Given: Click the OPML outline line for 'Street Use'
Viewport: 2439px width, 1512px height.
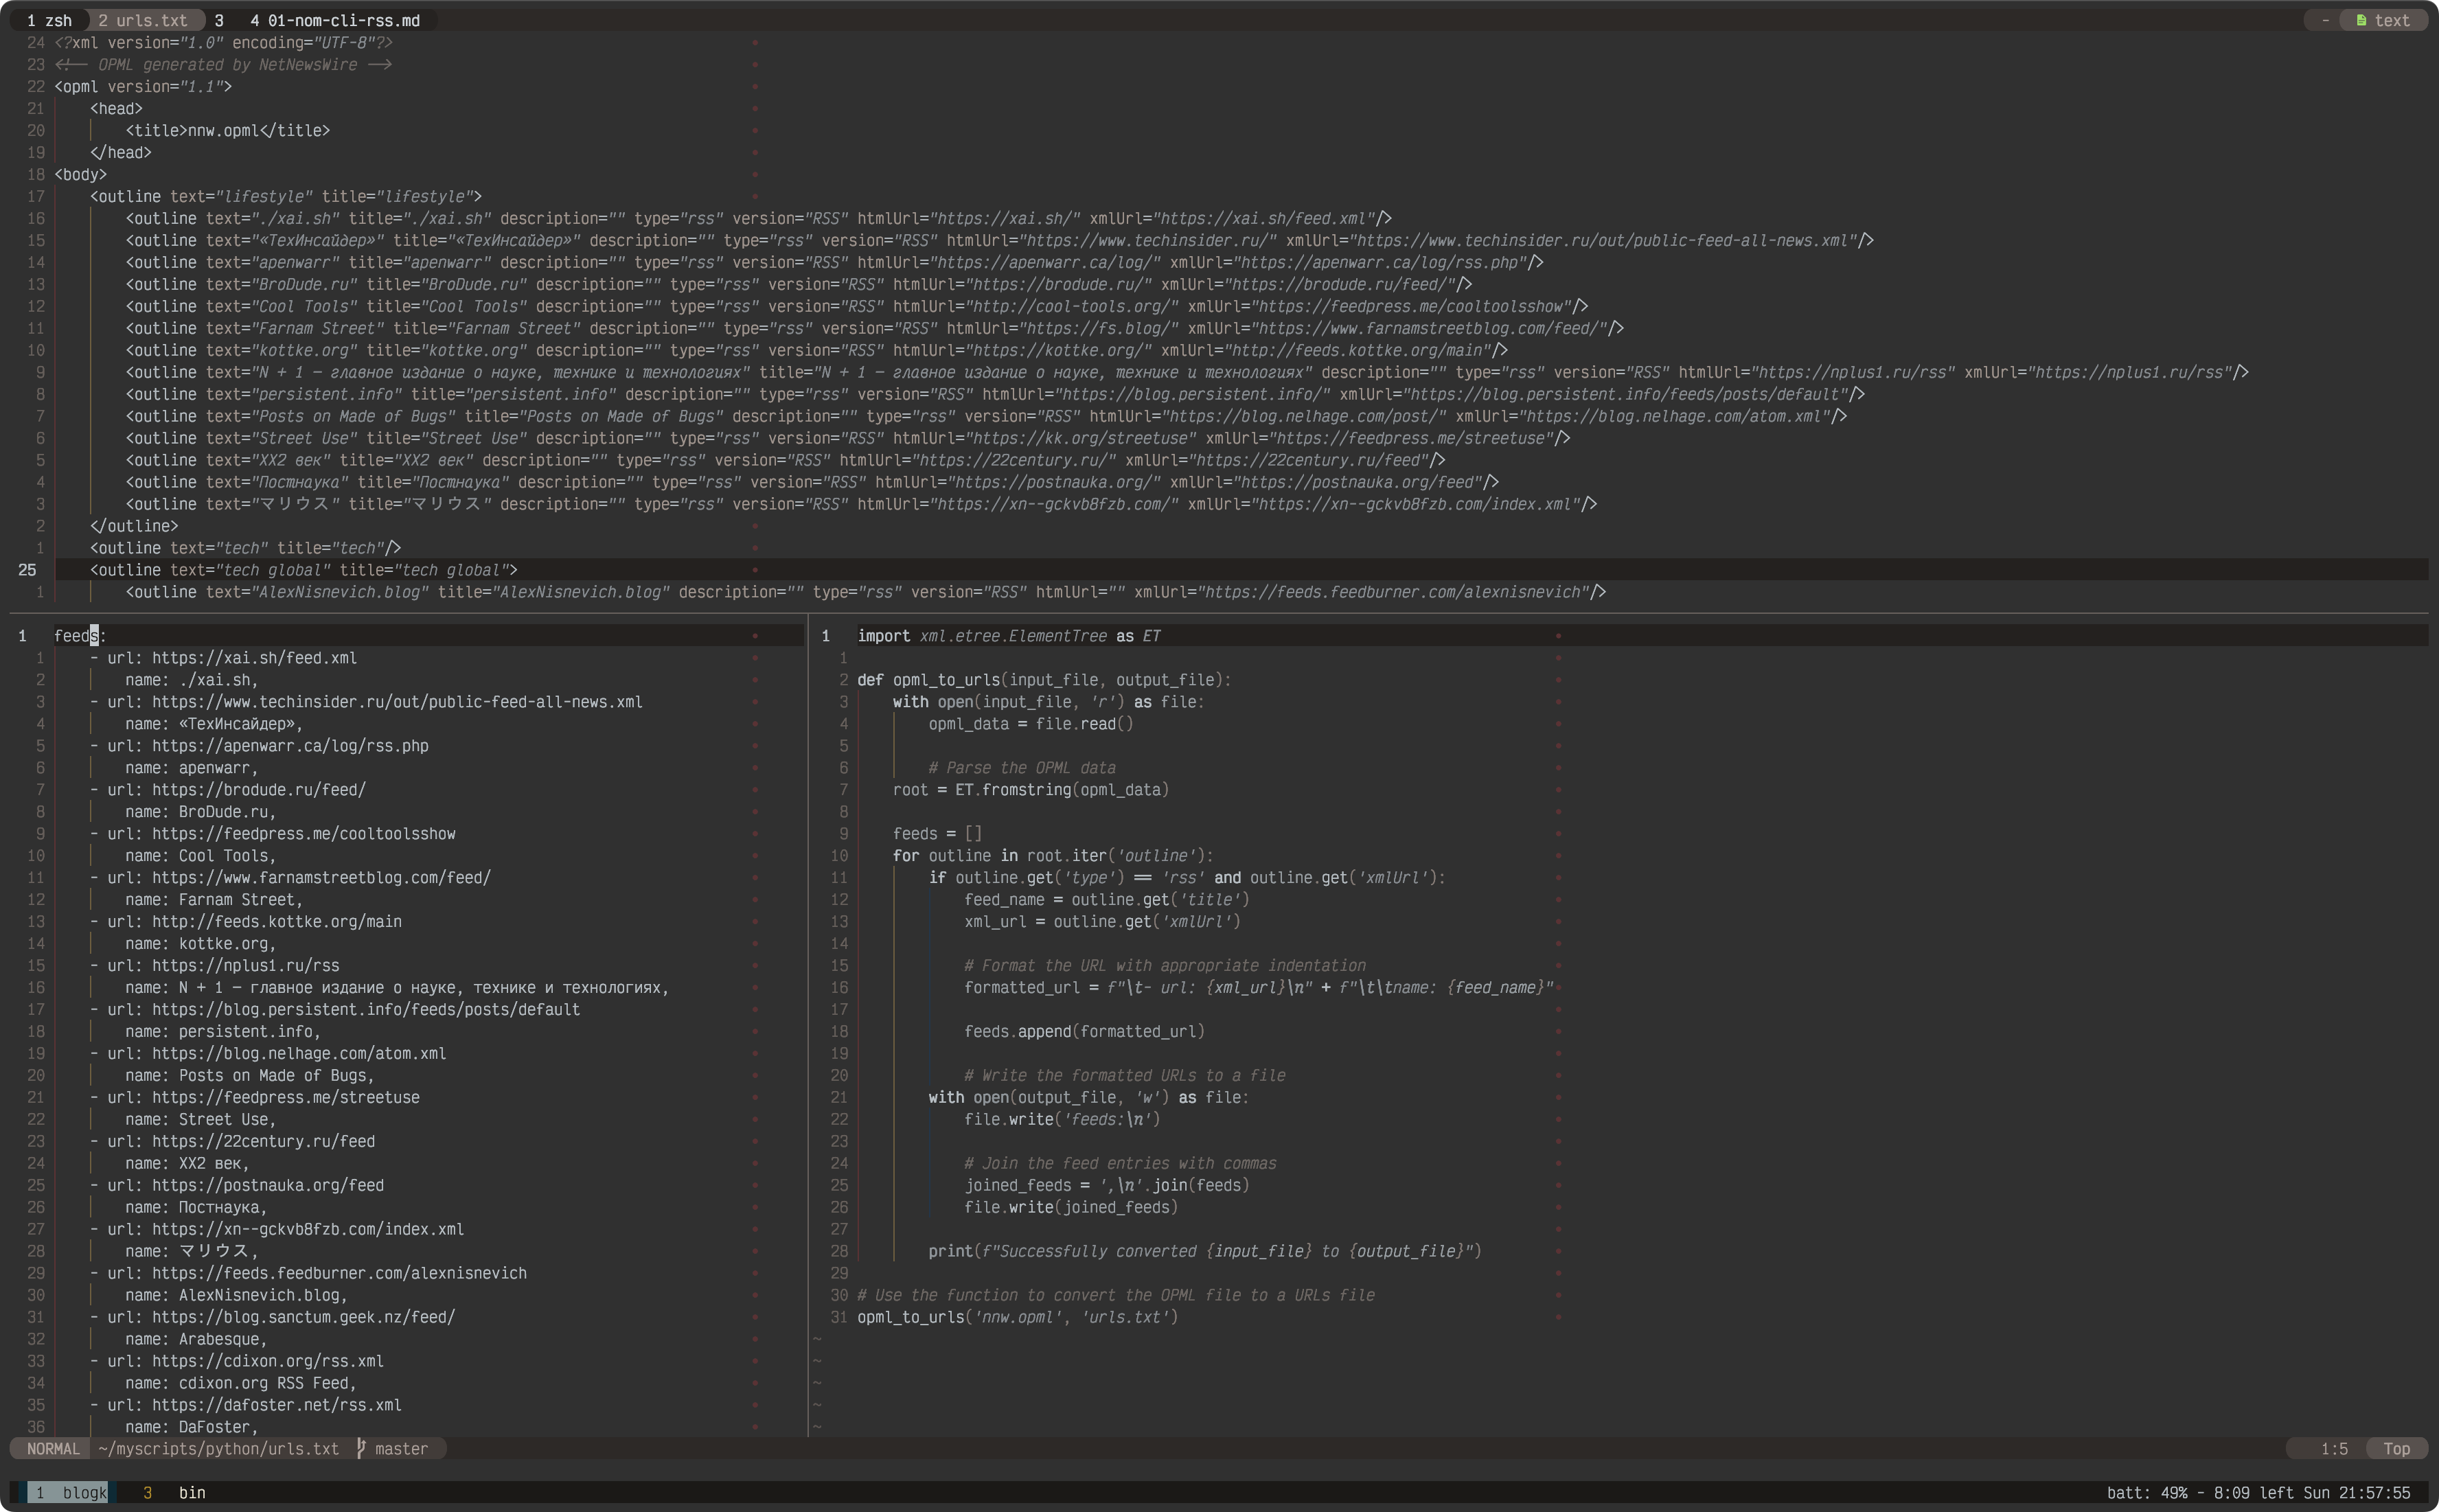Looking at the screenshot, I should (847, 438).
